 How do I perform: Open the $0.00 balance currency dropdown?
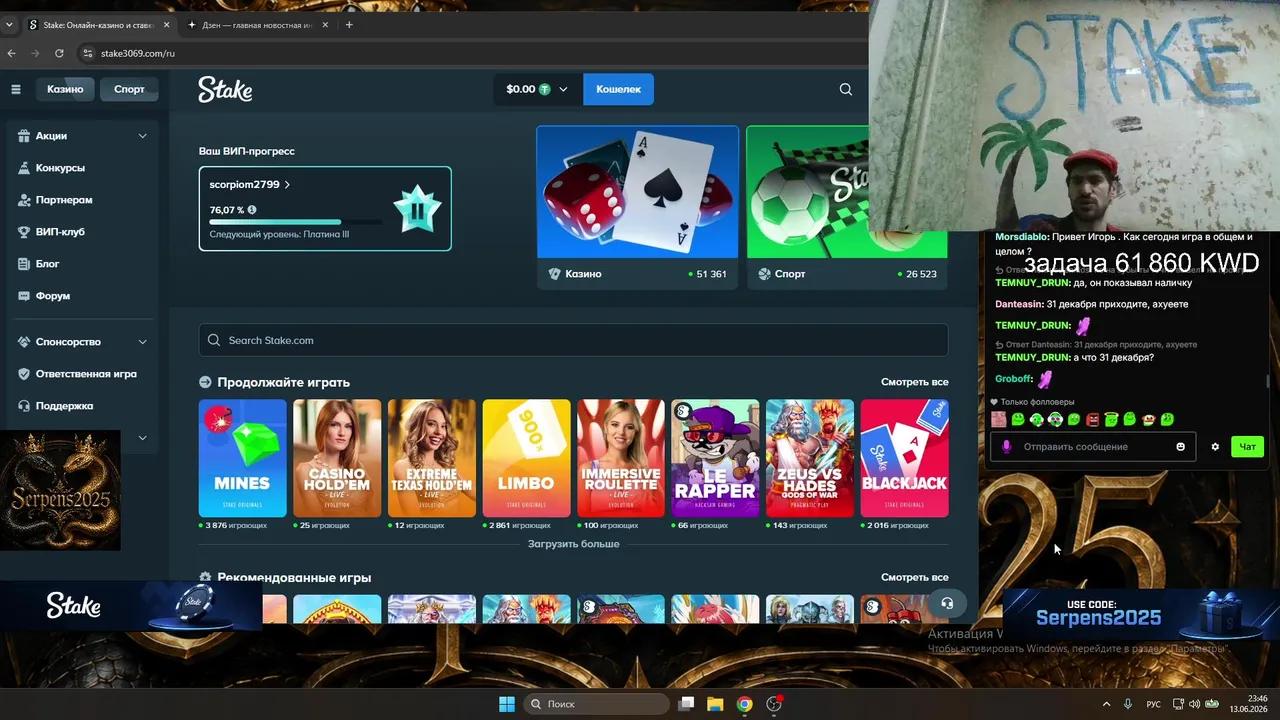tap(537, 89)
